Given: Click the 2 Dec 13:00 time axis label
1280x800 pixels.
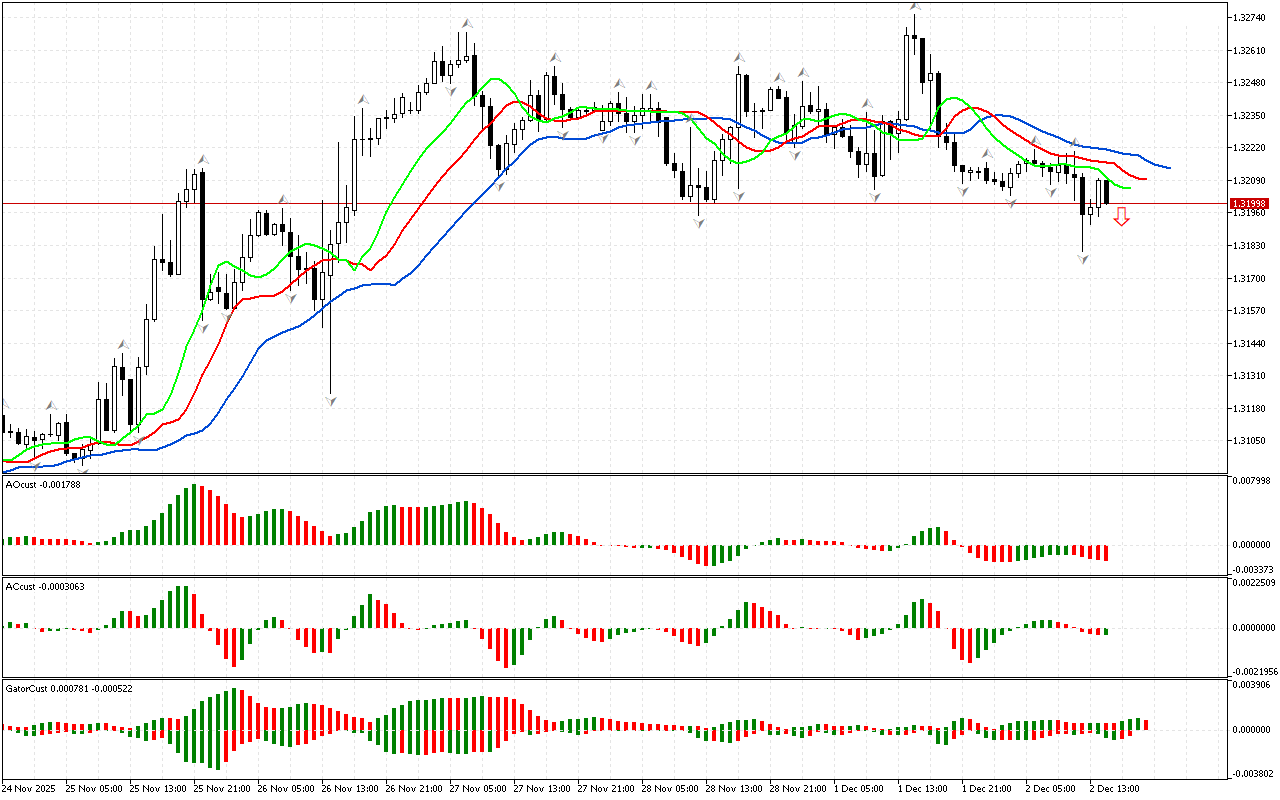Looking at the screenshot, I should pos(1114,788).
